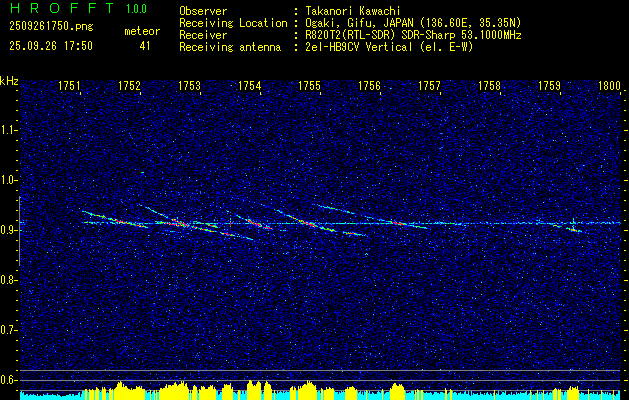This screenshot has width=629, height=400.
Task: Click the 1755 time marker
Action: (310, 85)
